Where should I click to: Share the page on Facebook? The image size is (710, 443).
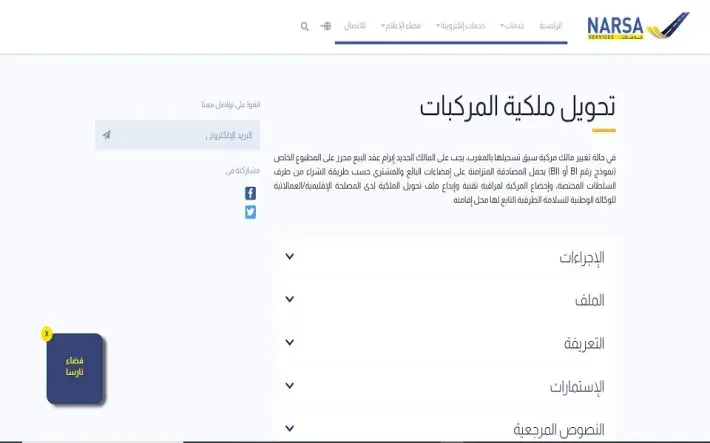[250, 193]
